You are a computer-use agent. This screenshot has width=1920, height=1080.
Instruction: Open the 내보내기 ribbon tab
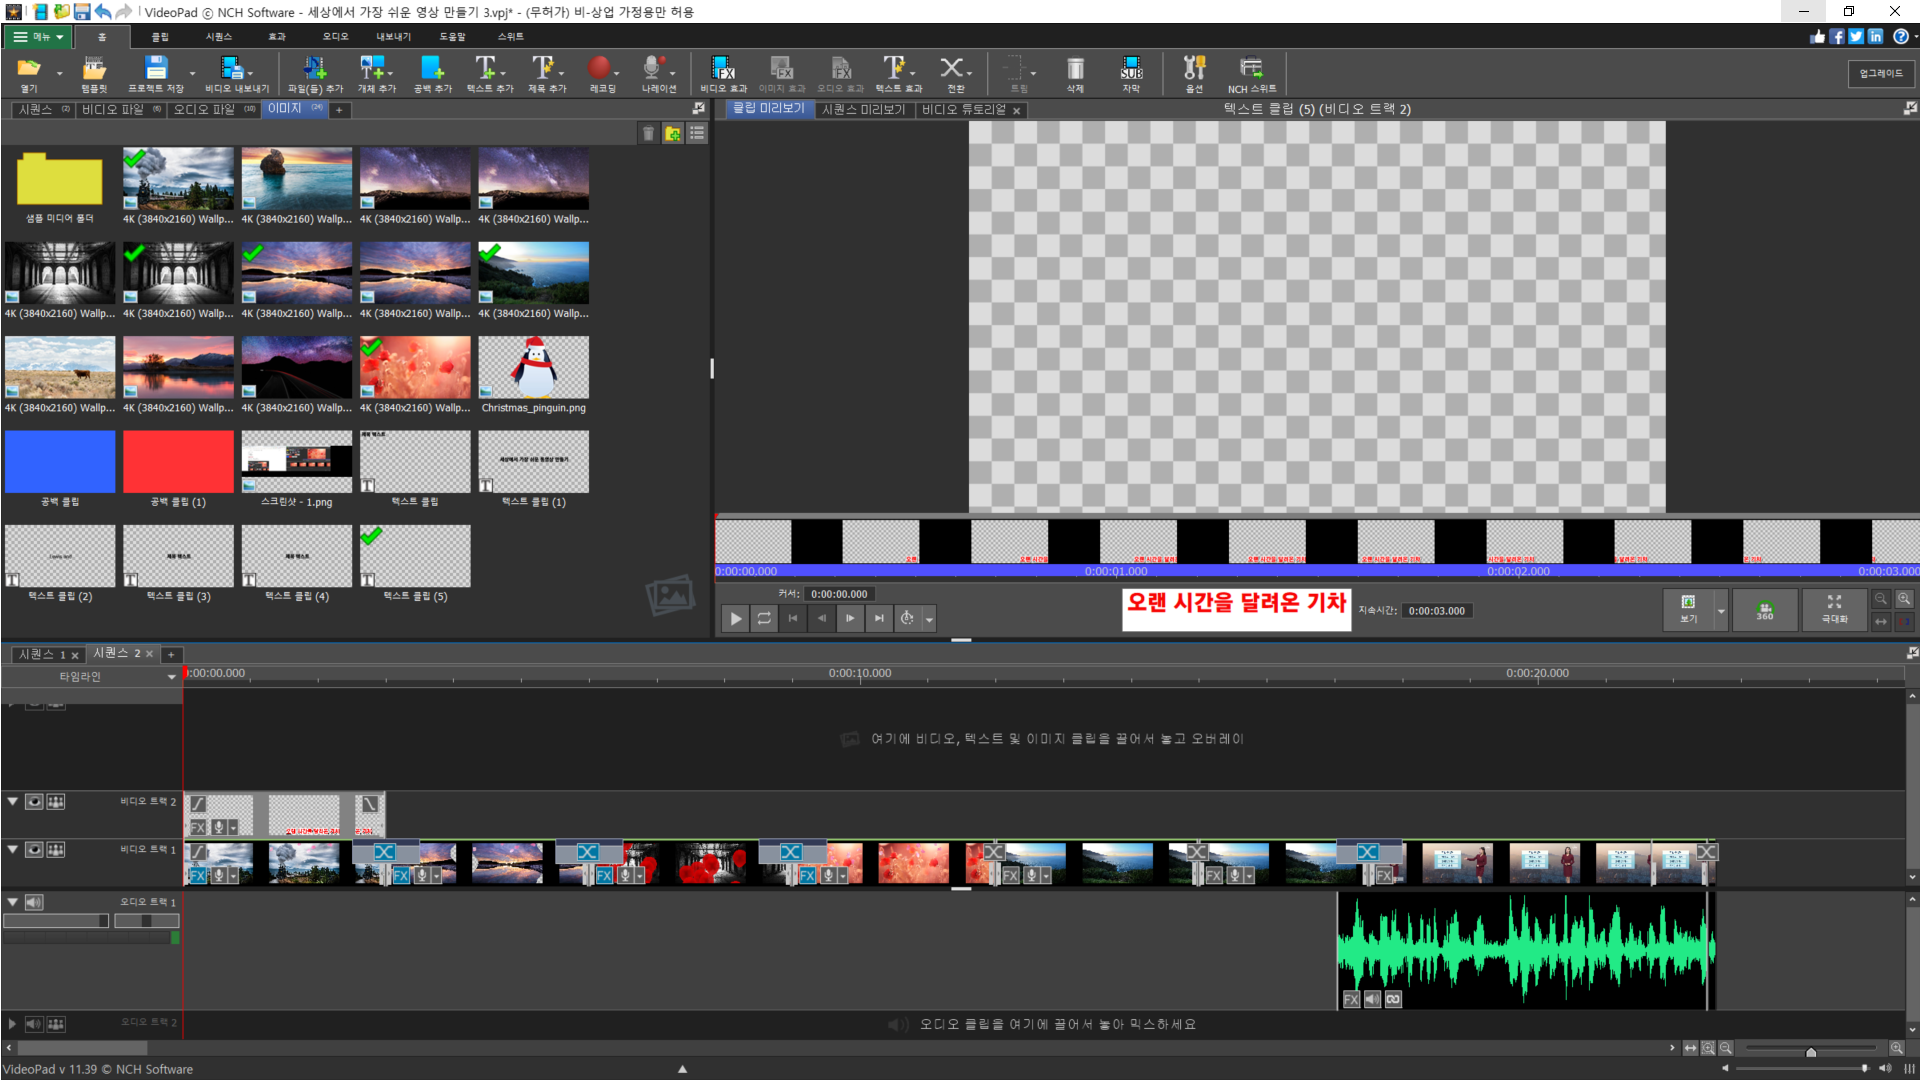393,37
